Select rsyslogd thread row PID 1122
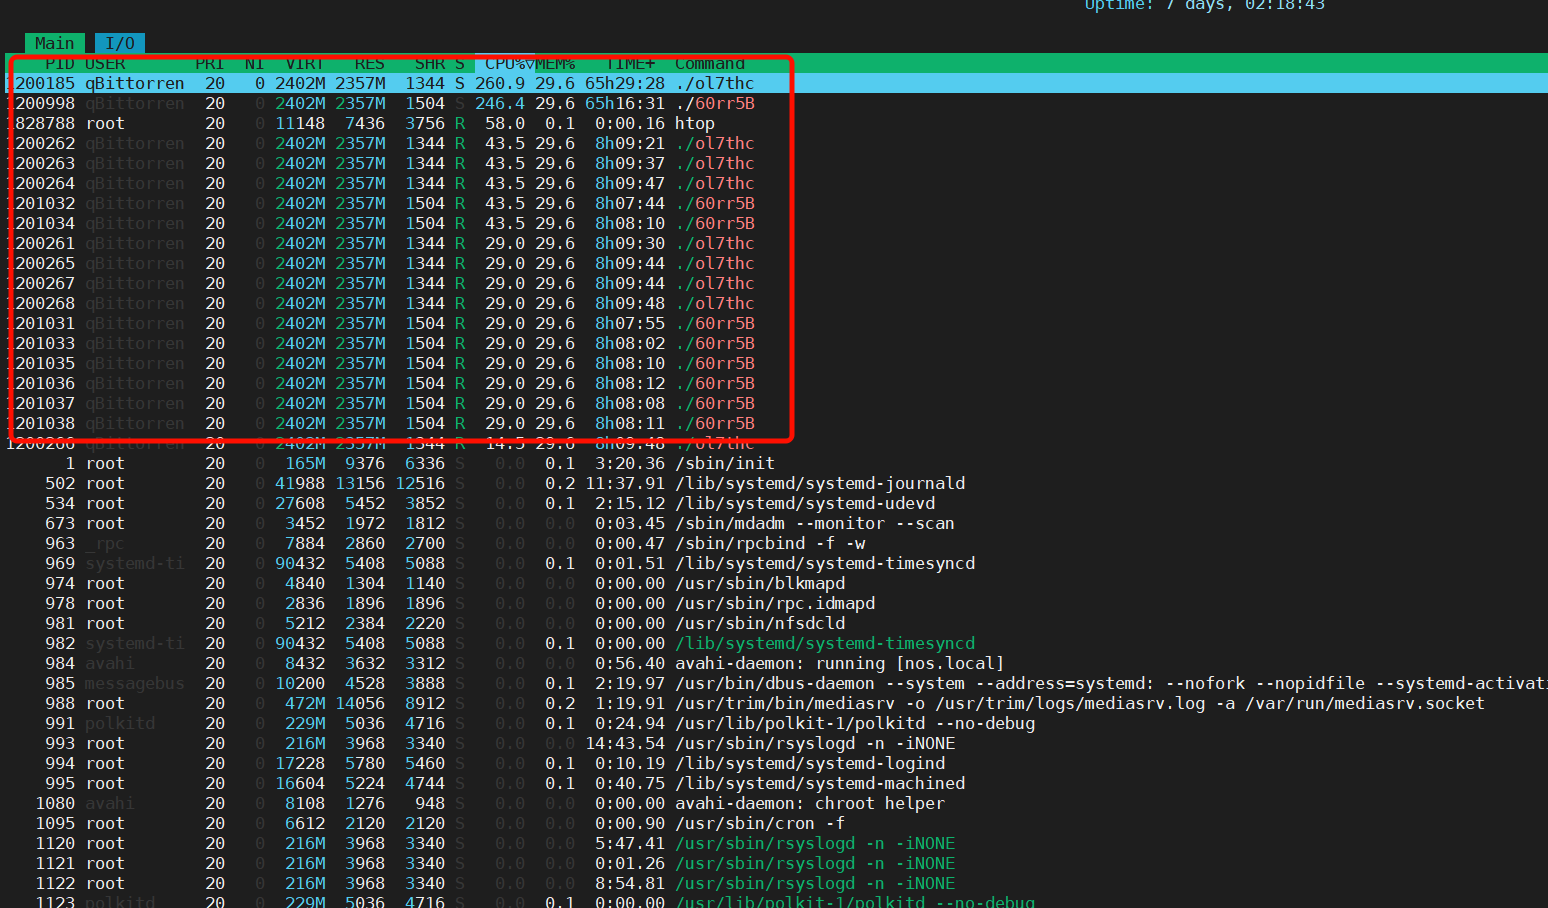Image resolution: width=1548 pixels, height=908 pixels. [776, 883]
